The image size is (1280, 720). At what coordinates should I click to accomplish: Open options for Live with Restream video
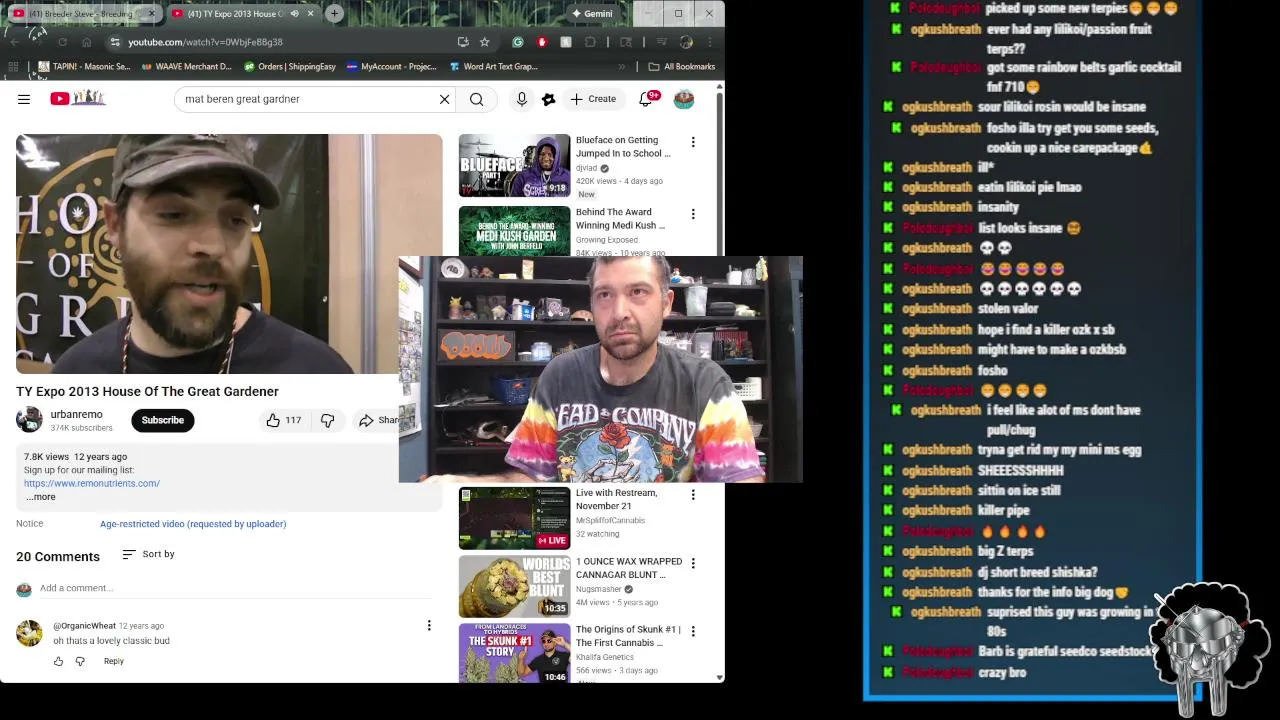coord(693,495)
